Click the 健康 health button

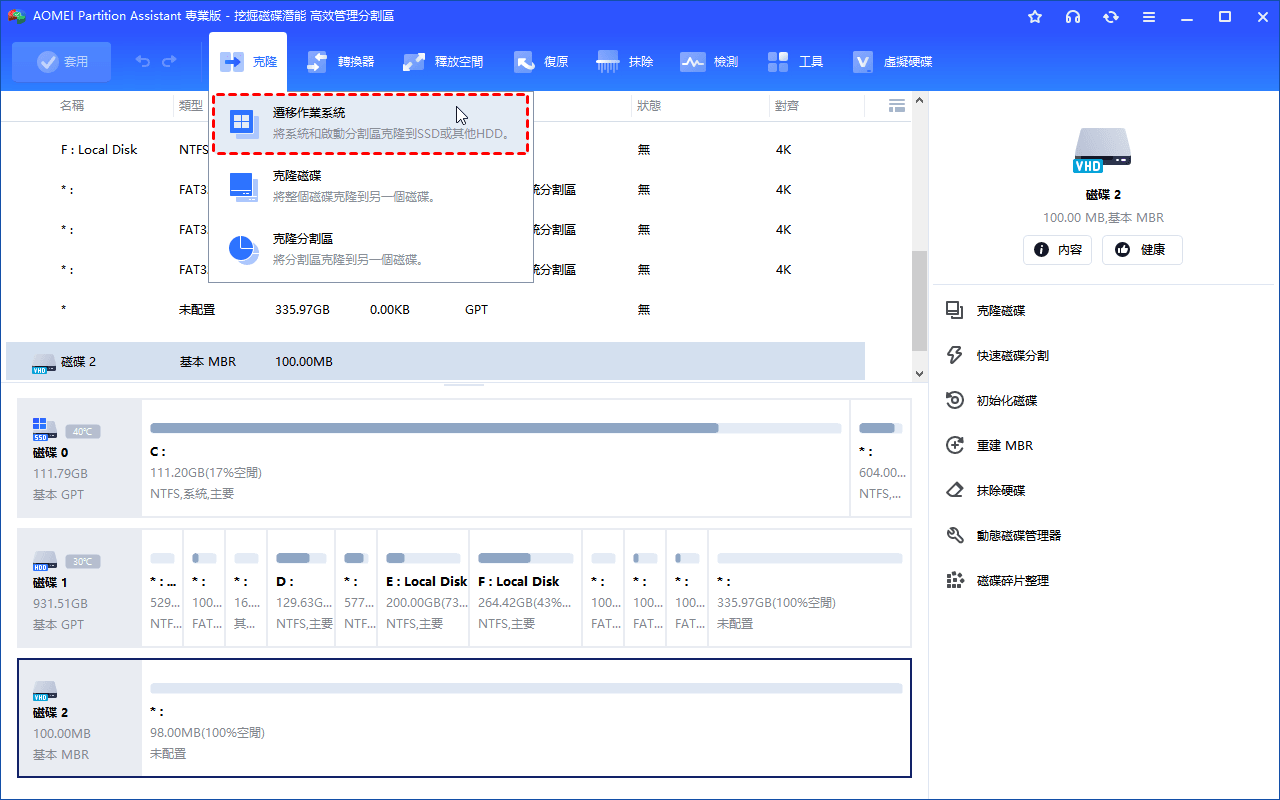coord(1142,250)
